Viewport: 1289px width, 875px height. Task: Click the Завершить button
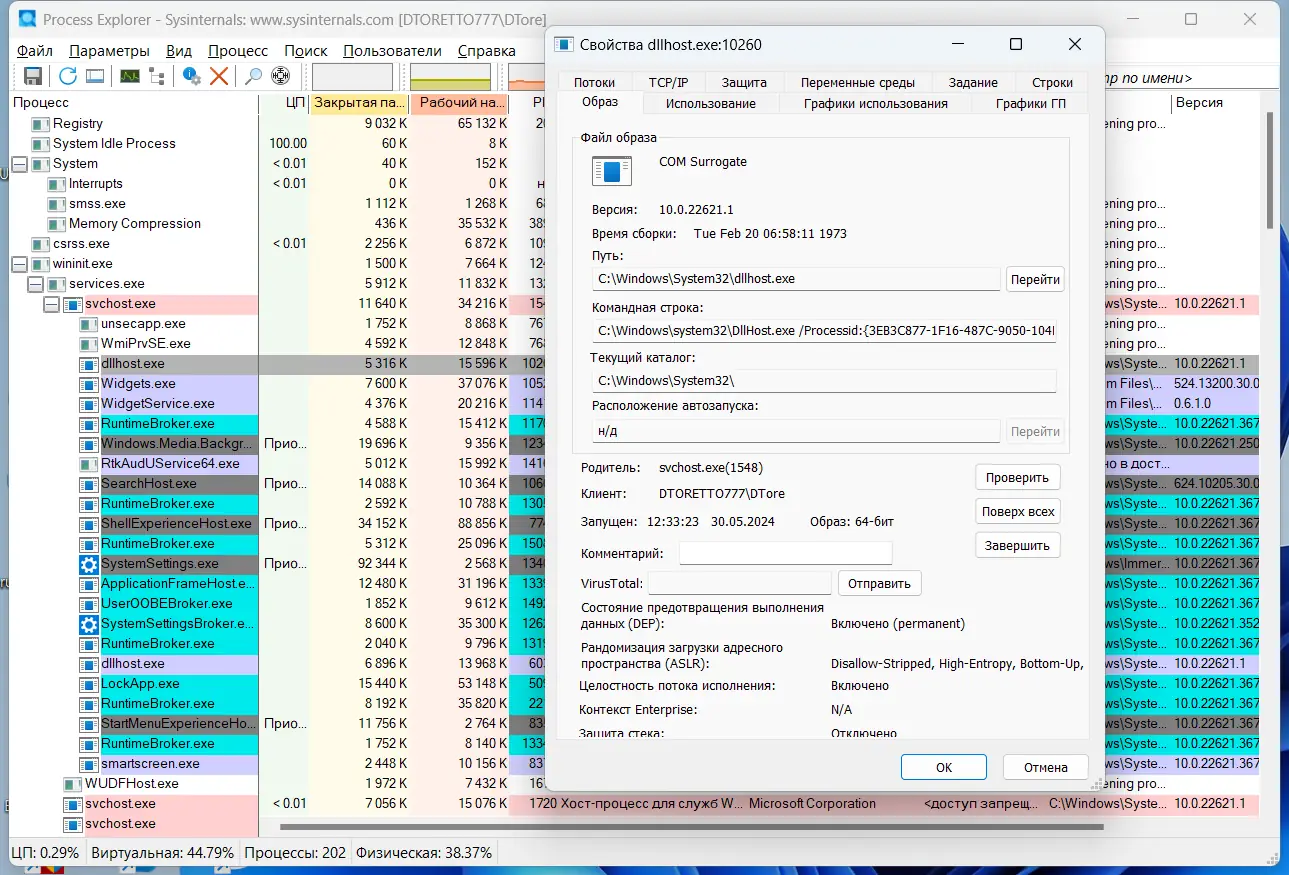click(x=1017, y=546)
